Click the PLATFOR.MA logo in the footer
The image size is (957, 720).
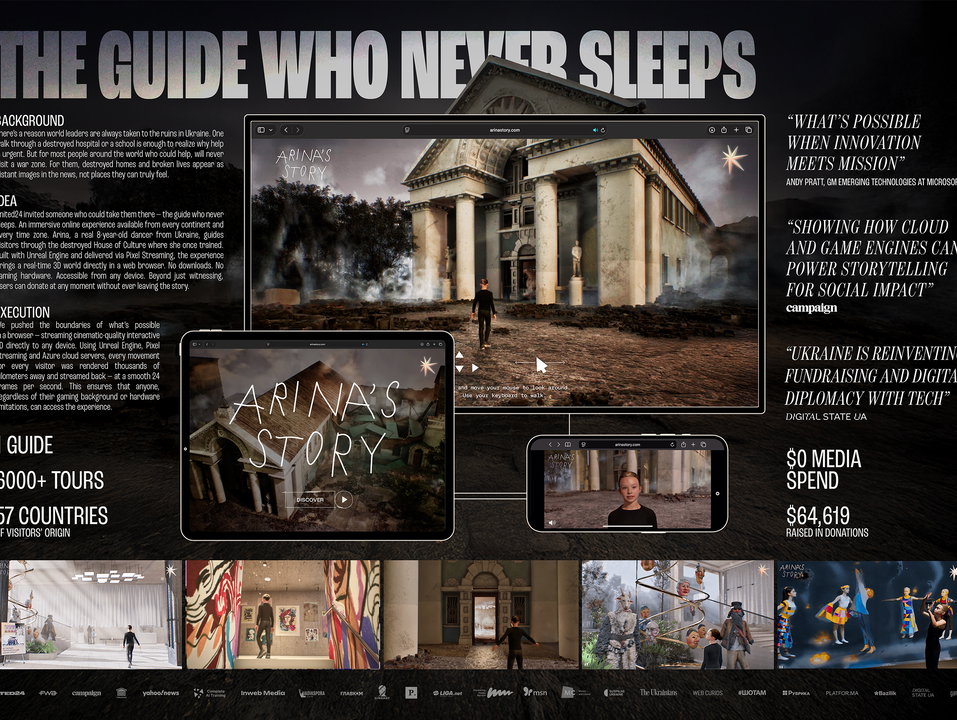tap(842, 693)
